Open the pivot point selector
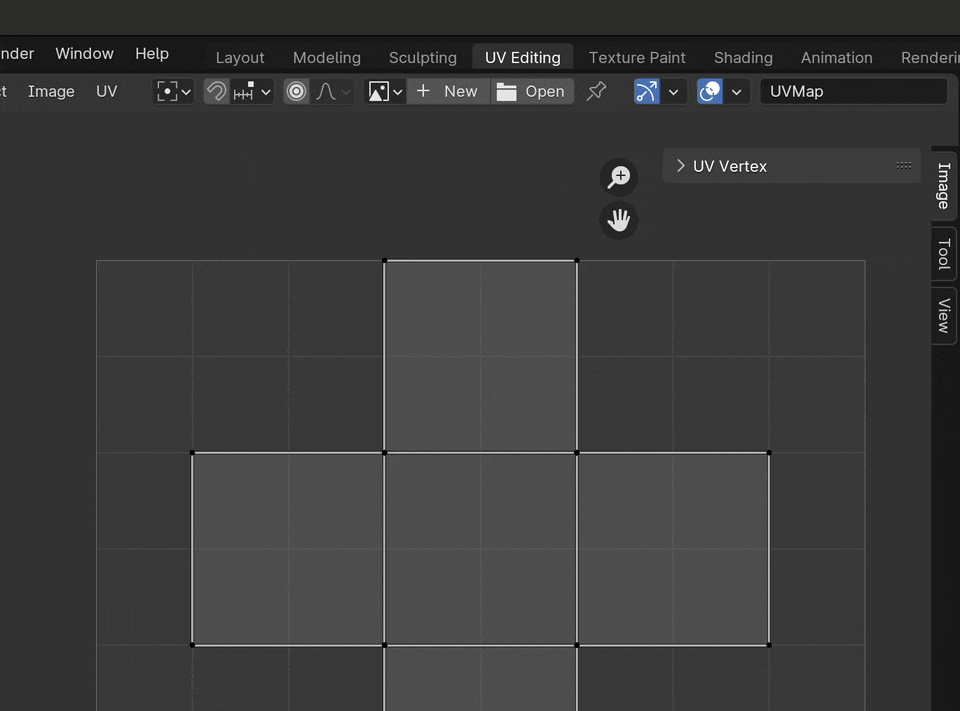Screen dimensions: 960x711 173,92
